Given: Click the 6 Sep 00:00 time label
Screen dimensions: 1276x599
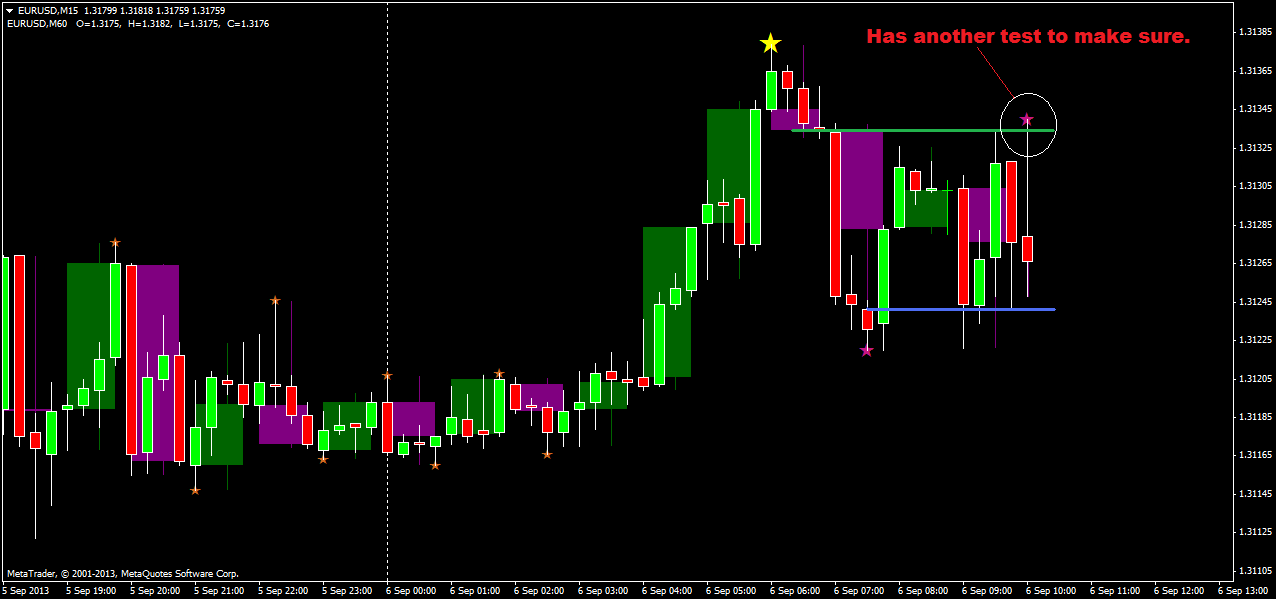Looking at the screenshot, I should click(x=412, y=591).
